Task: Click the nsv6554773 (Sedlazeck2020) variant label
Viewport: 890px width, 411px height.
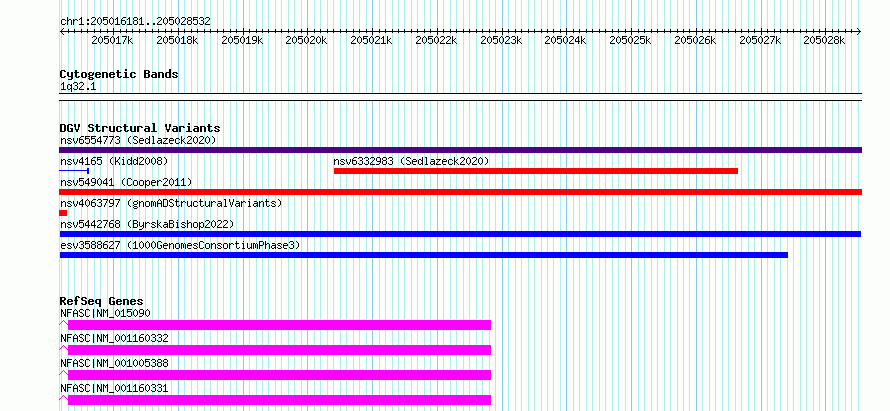Action: (138, 140)
